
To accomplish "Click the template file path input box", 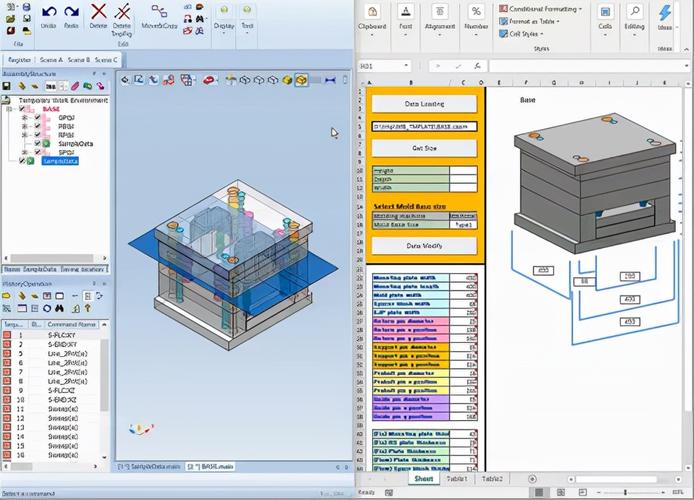I will (424, 127).
